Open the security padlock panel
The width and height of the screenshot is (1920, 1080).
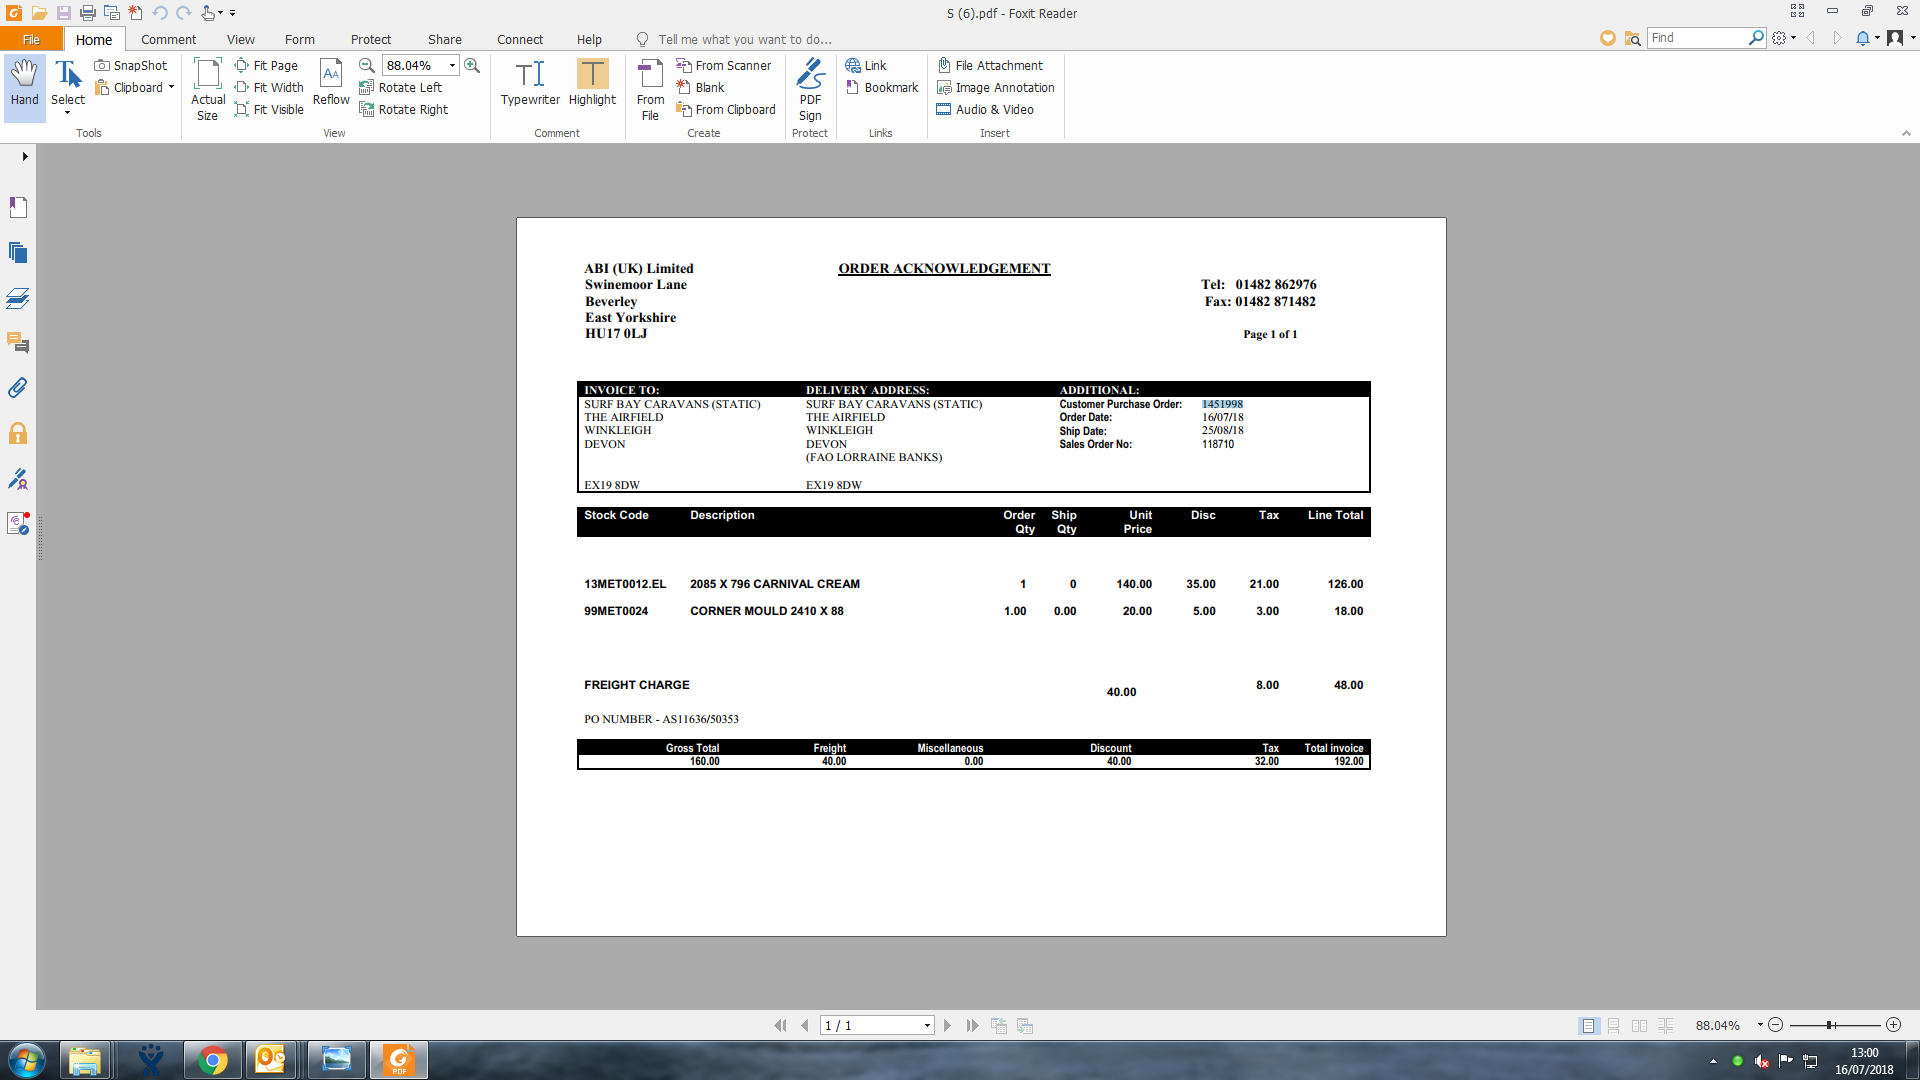tap(18, 433)
